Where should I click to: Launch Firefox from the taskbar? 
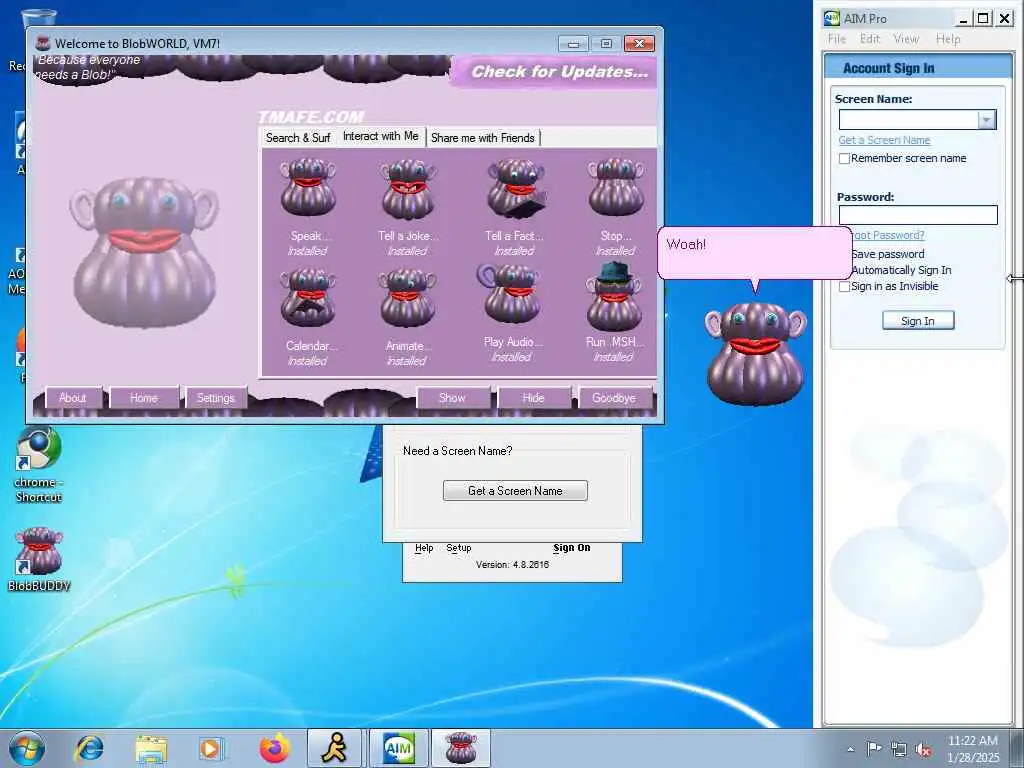pyautogui.click(x=275, y=748)
